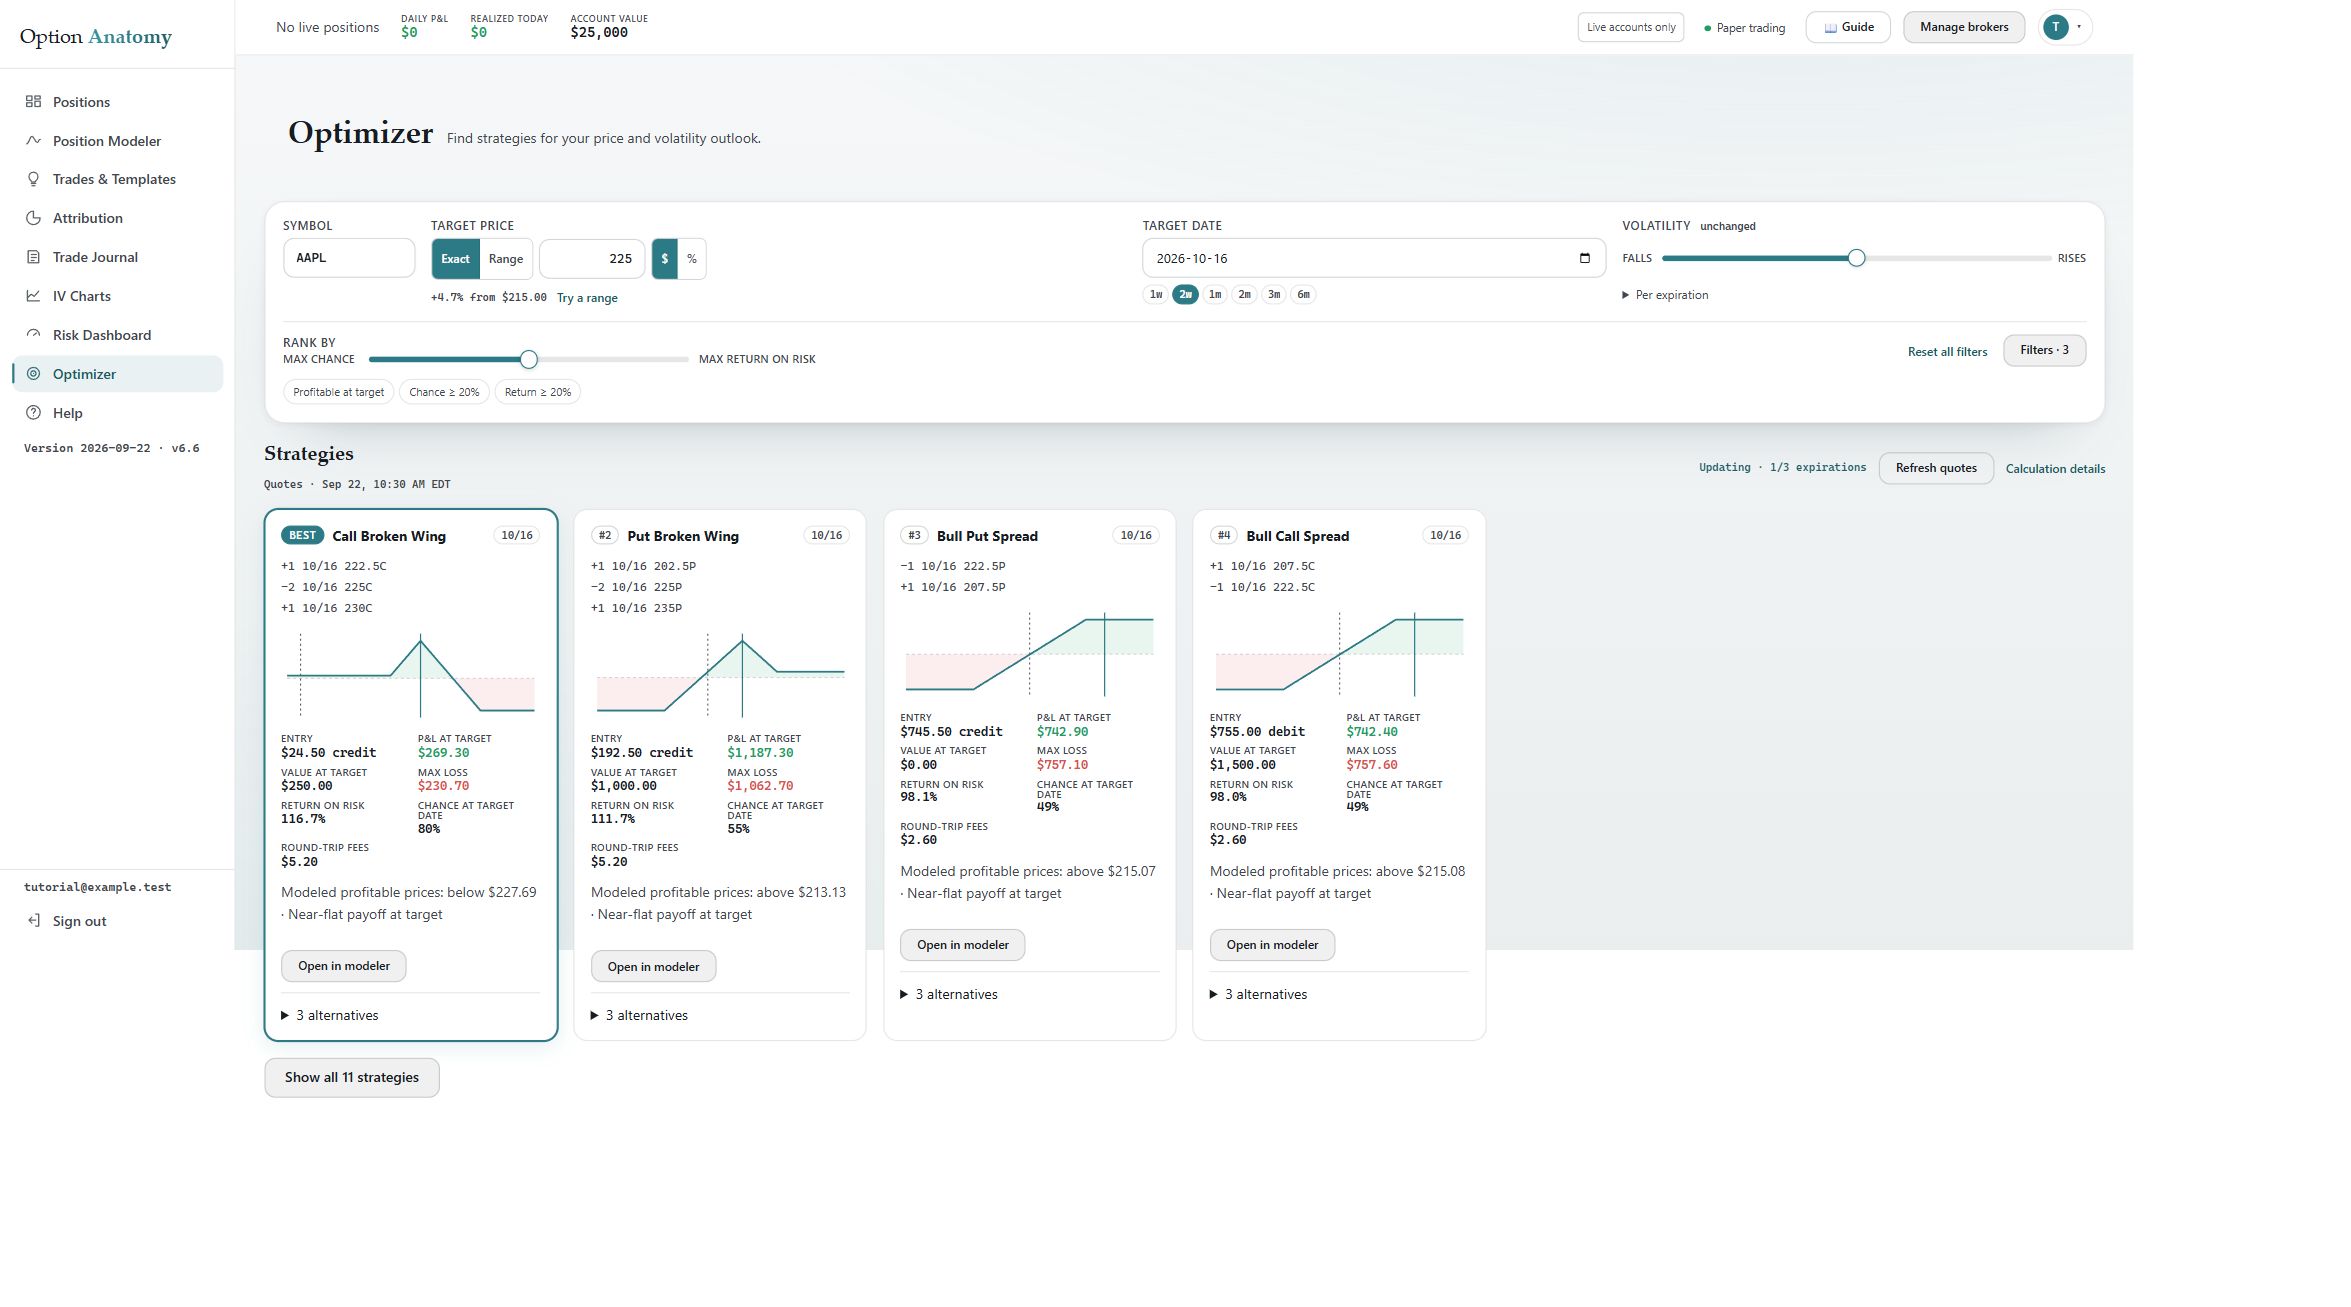
Task: Open Bull Put Spread in modeler
Action: pos(963,945)
